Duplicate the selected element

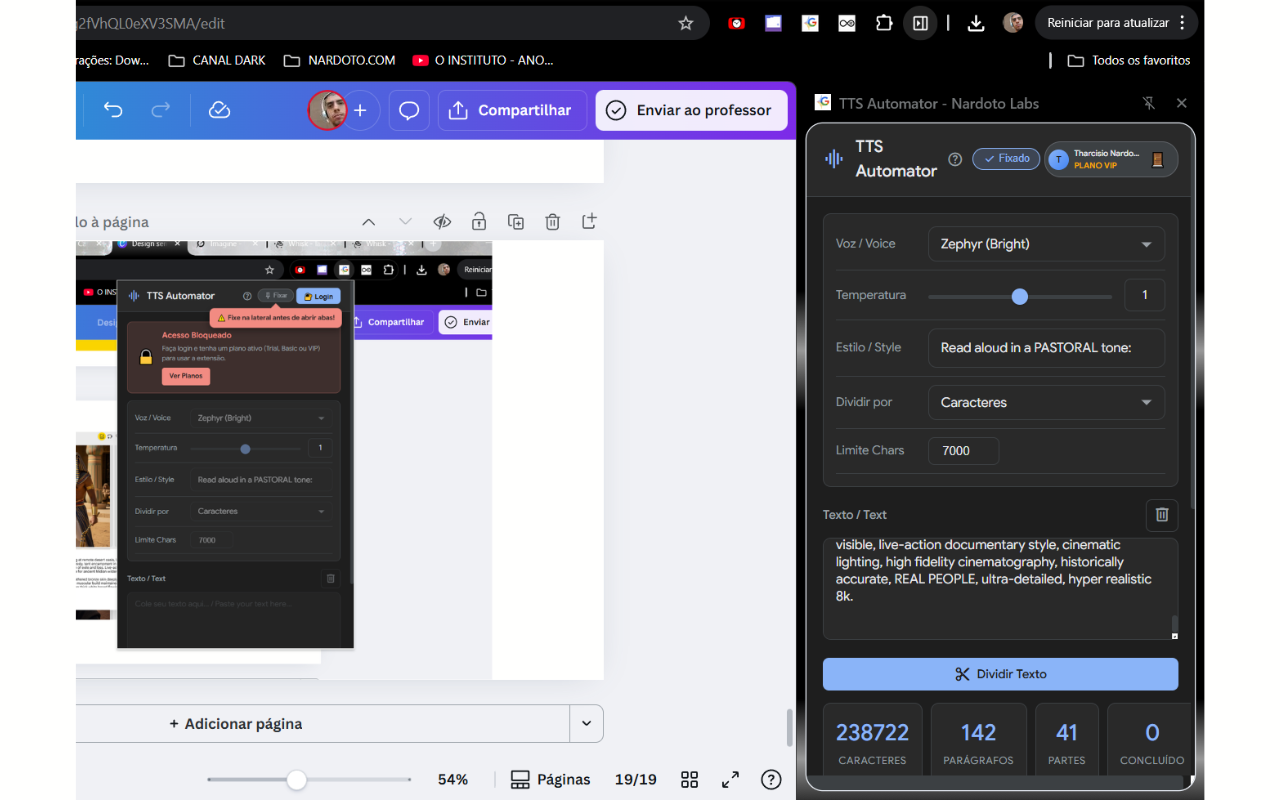point(516,221)
